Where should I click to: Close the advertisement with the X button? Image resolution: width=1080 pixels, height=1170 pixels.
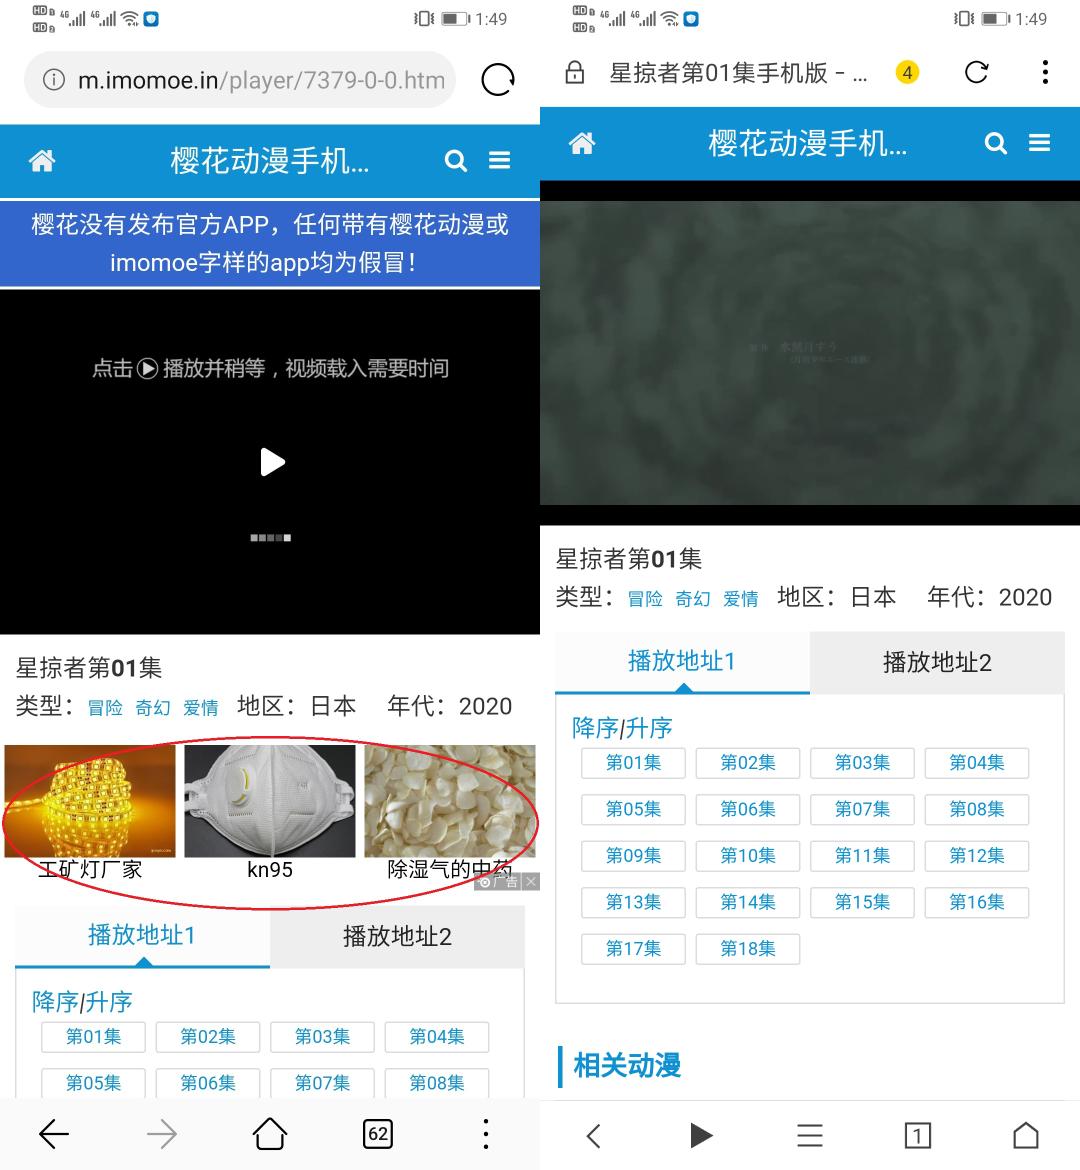[x=531, y=881]
